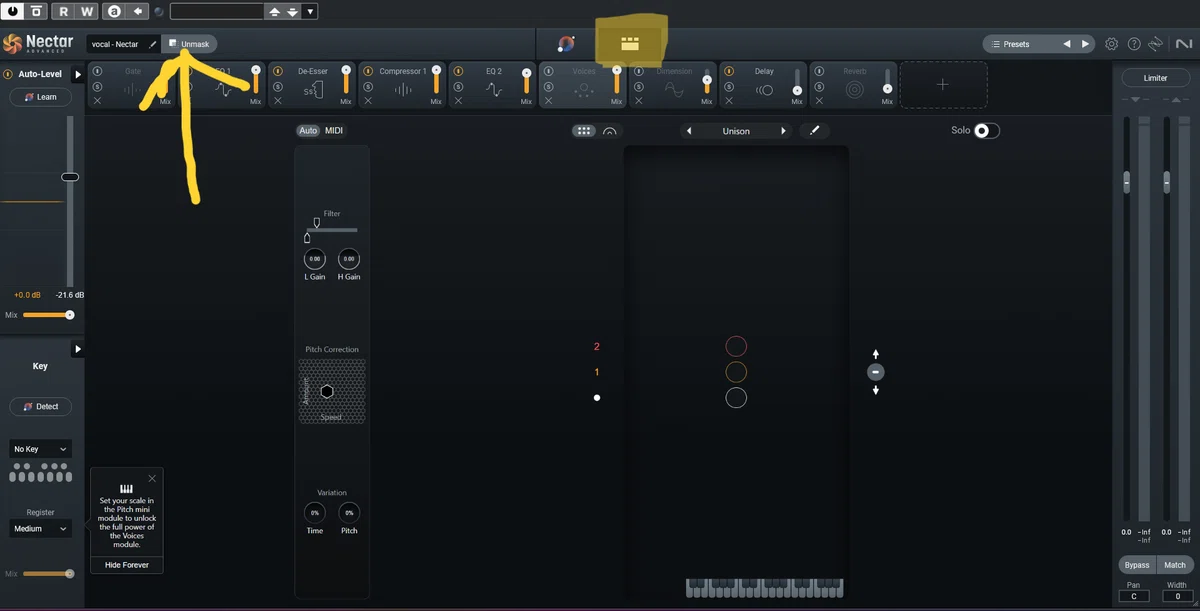The image size is (1200, 611).
Task: Toggle the Voices module power button
Action: (548, 72)
